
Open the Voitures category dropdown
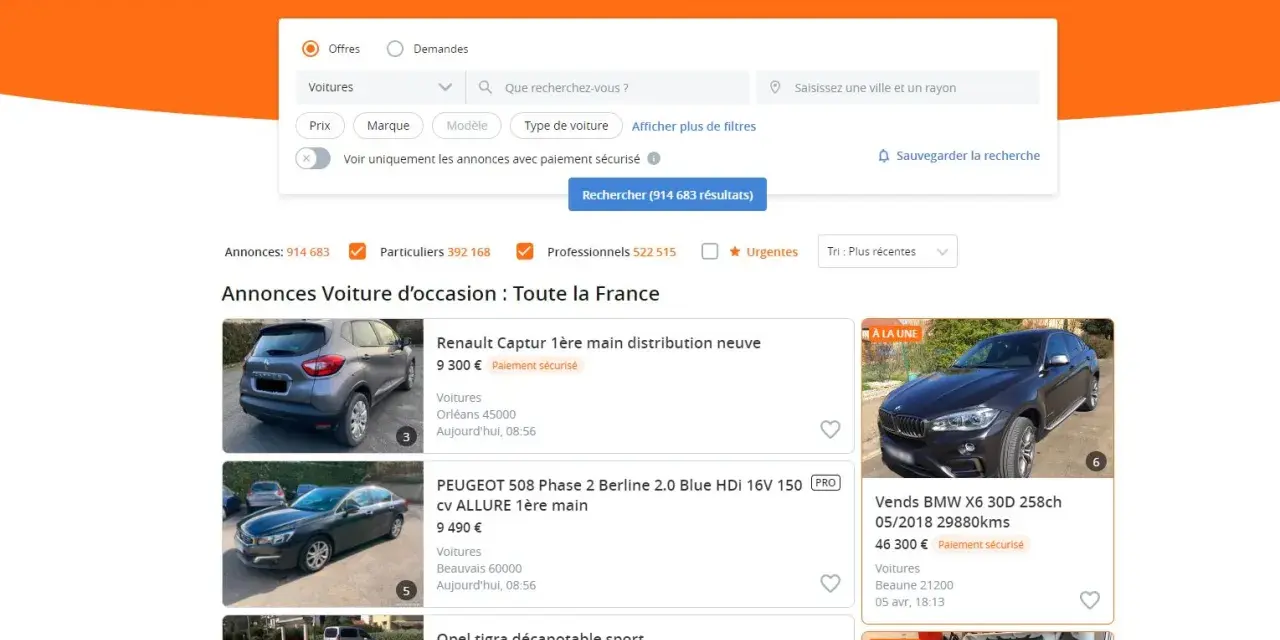coord(380,87)
